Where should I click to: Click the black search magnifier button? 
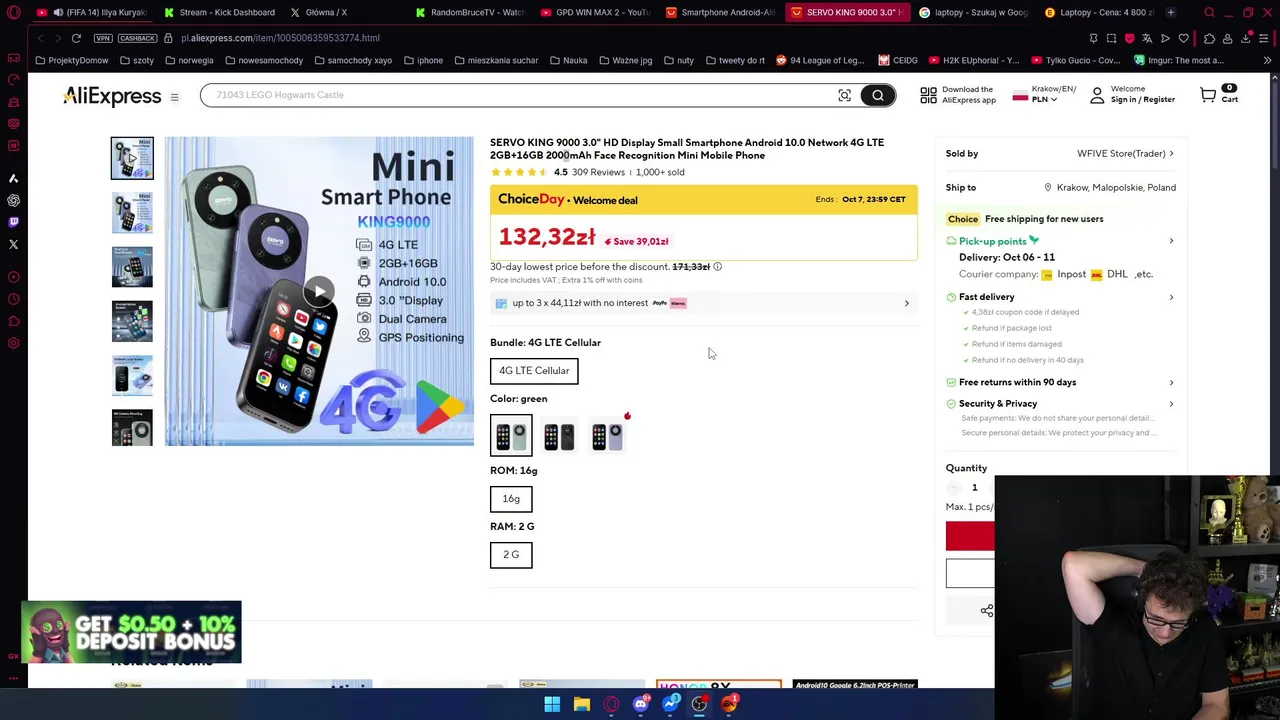(877, 95)
